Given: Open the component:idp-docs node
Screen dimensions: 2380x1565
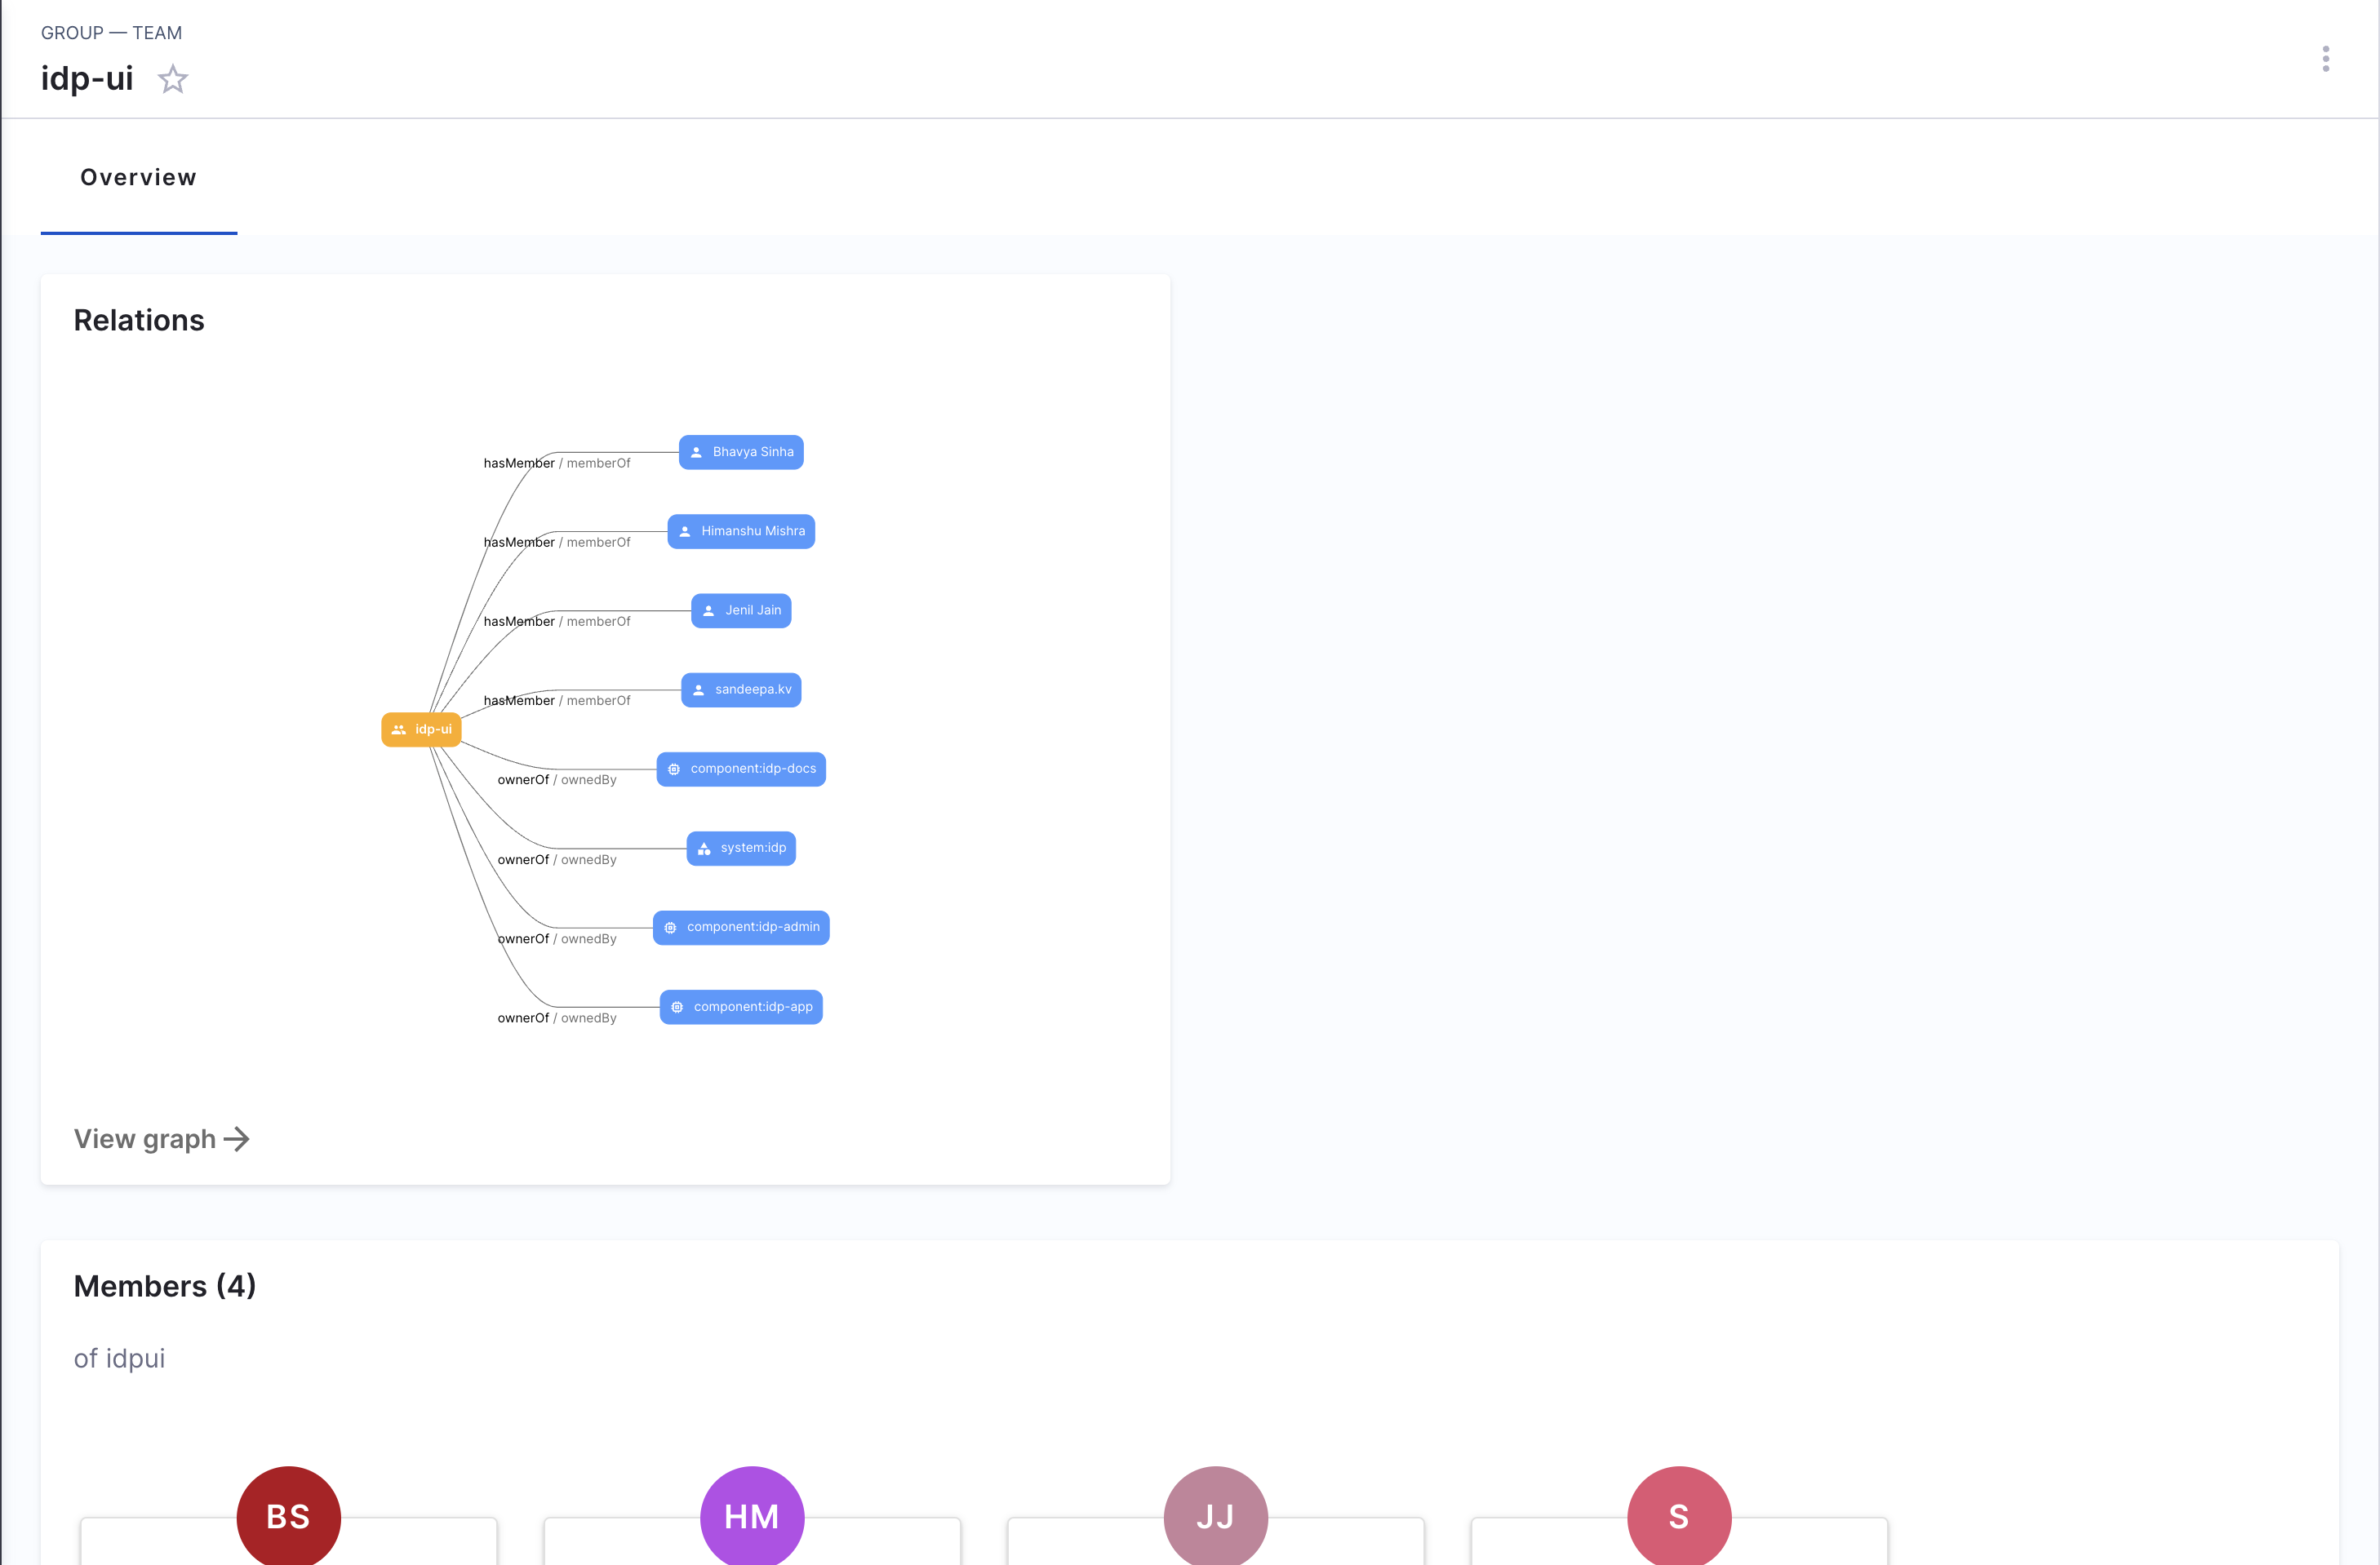Looking at the screenshot, I should tap(741, 769).
